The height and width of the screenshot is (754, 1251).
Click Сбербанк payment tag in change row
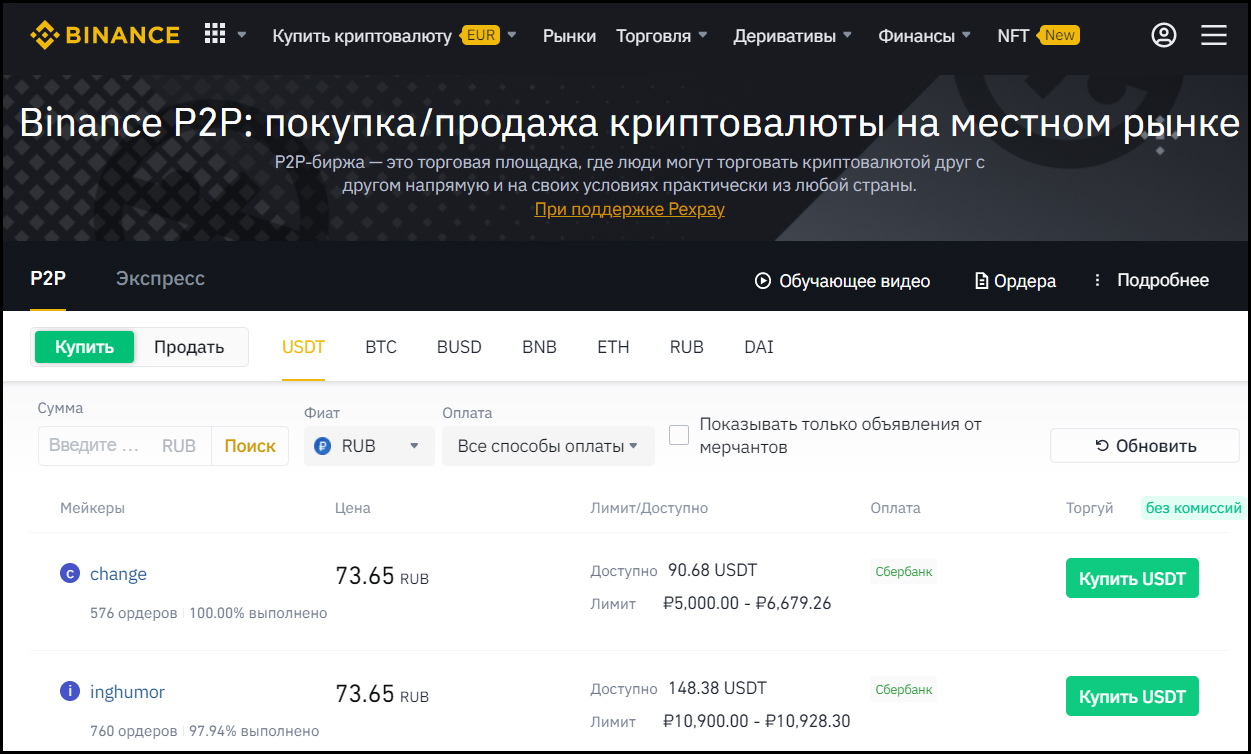point(904,572)
